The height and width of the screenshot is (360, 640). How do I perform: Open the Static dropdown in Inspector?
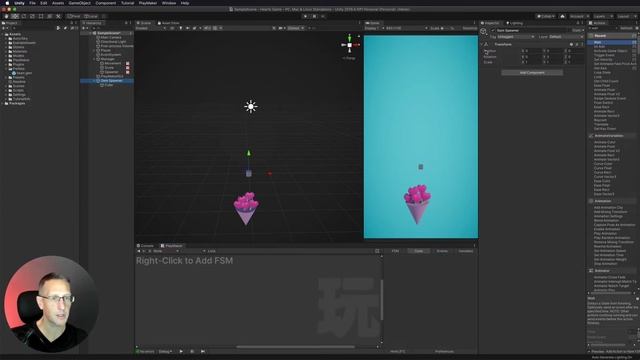pyautogui.click(x=578, y=31)
